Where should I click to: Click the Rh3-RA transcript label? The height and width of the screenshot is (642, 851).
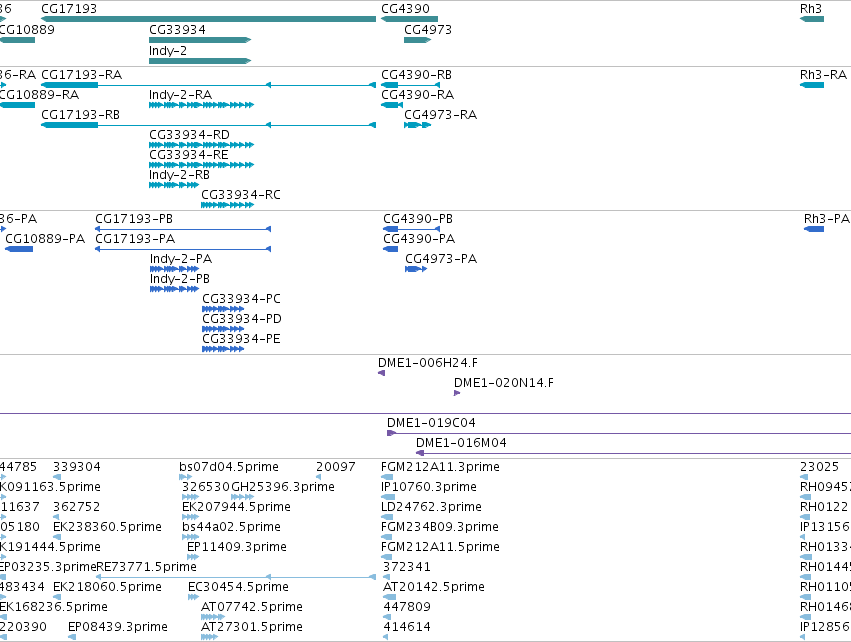[x=823, y=74]
